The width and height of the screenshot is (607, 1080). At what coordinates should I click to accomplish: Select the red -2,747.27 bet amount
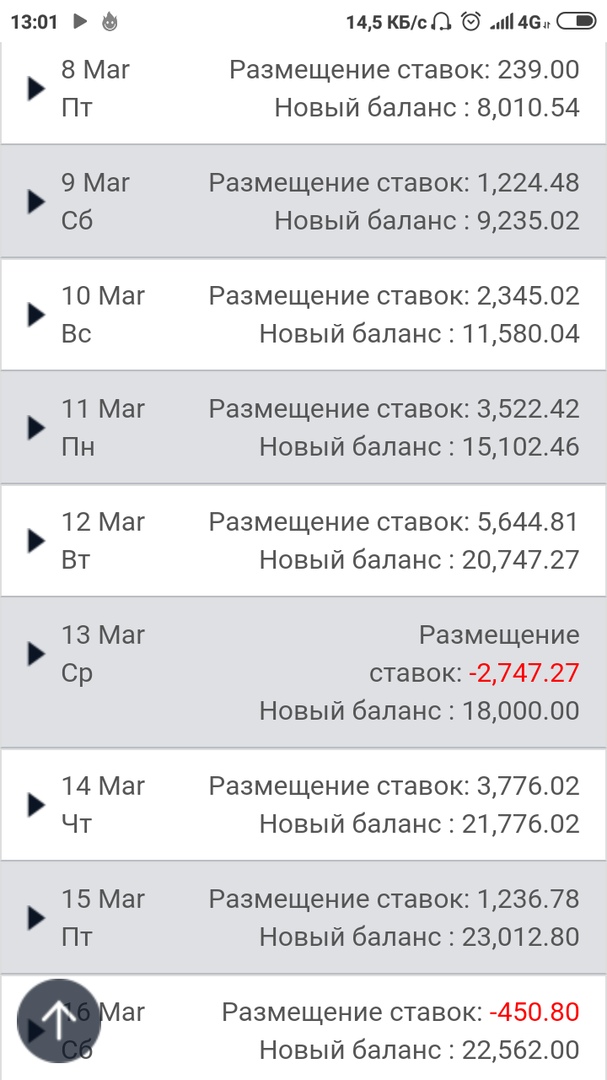click(524, 673)
